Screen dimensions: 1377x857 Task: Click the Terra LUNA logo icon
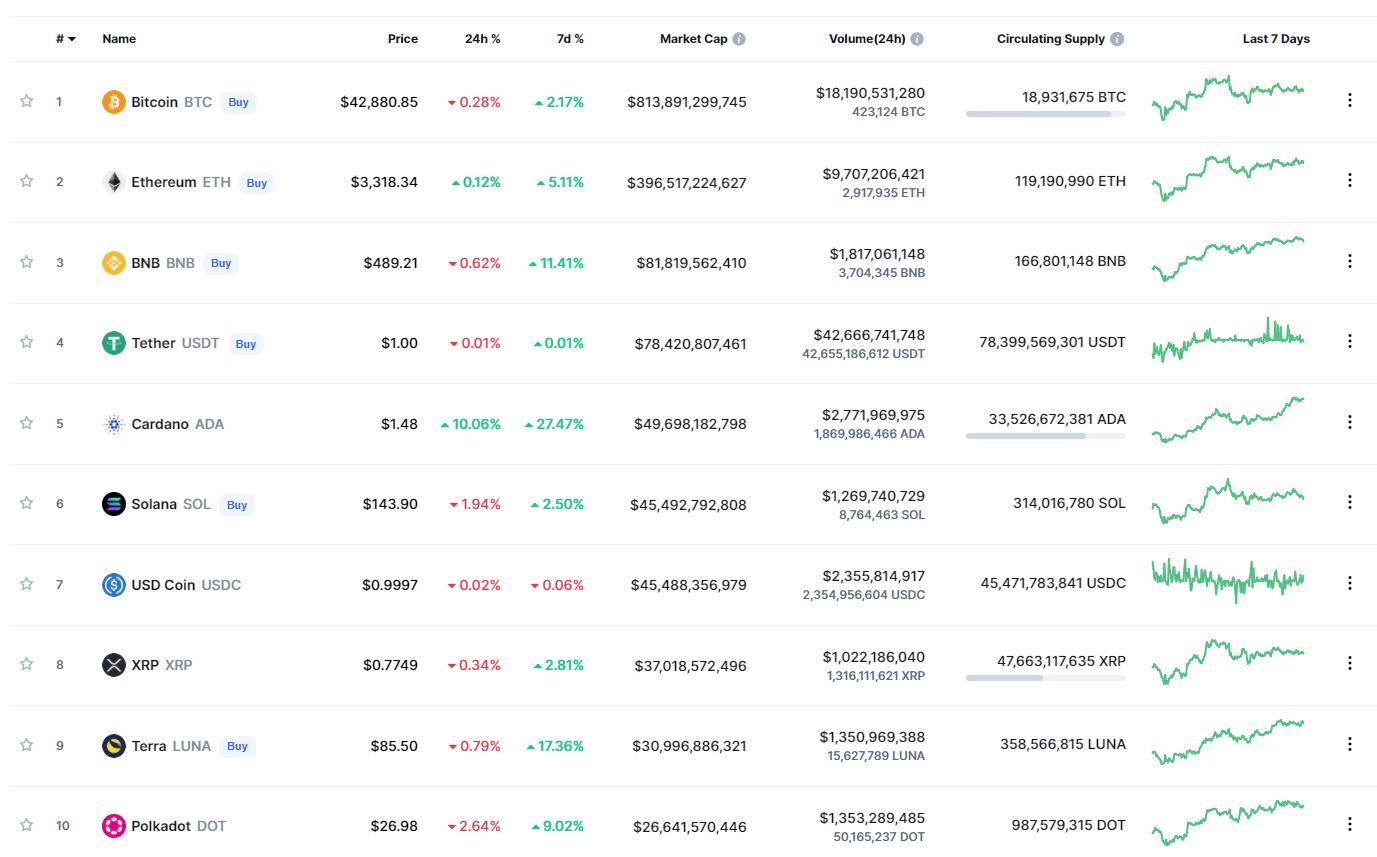[114, 746]
